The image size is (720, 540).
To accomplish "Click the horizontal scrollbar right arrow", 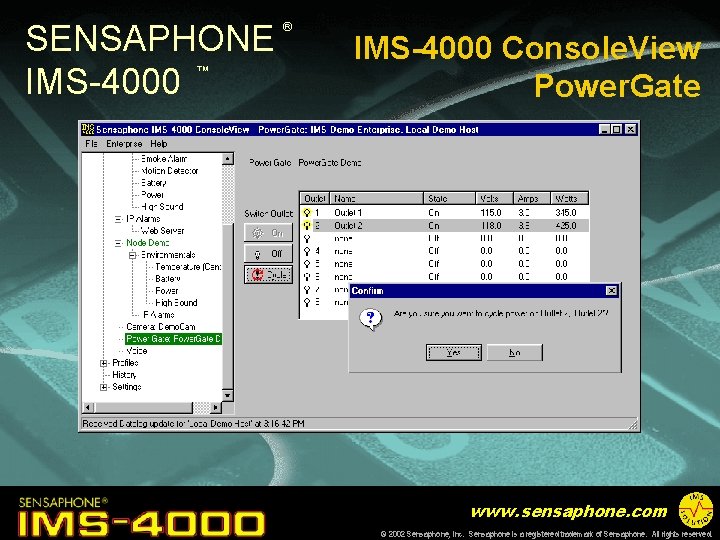I will coord(216,407).
